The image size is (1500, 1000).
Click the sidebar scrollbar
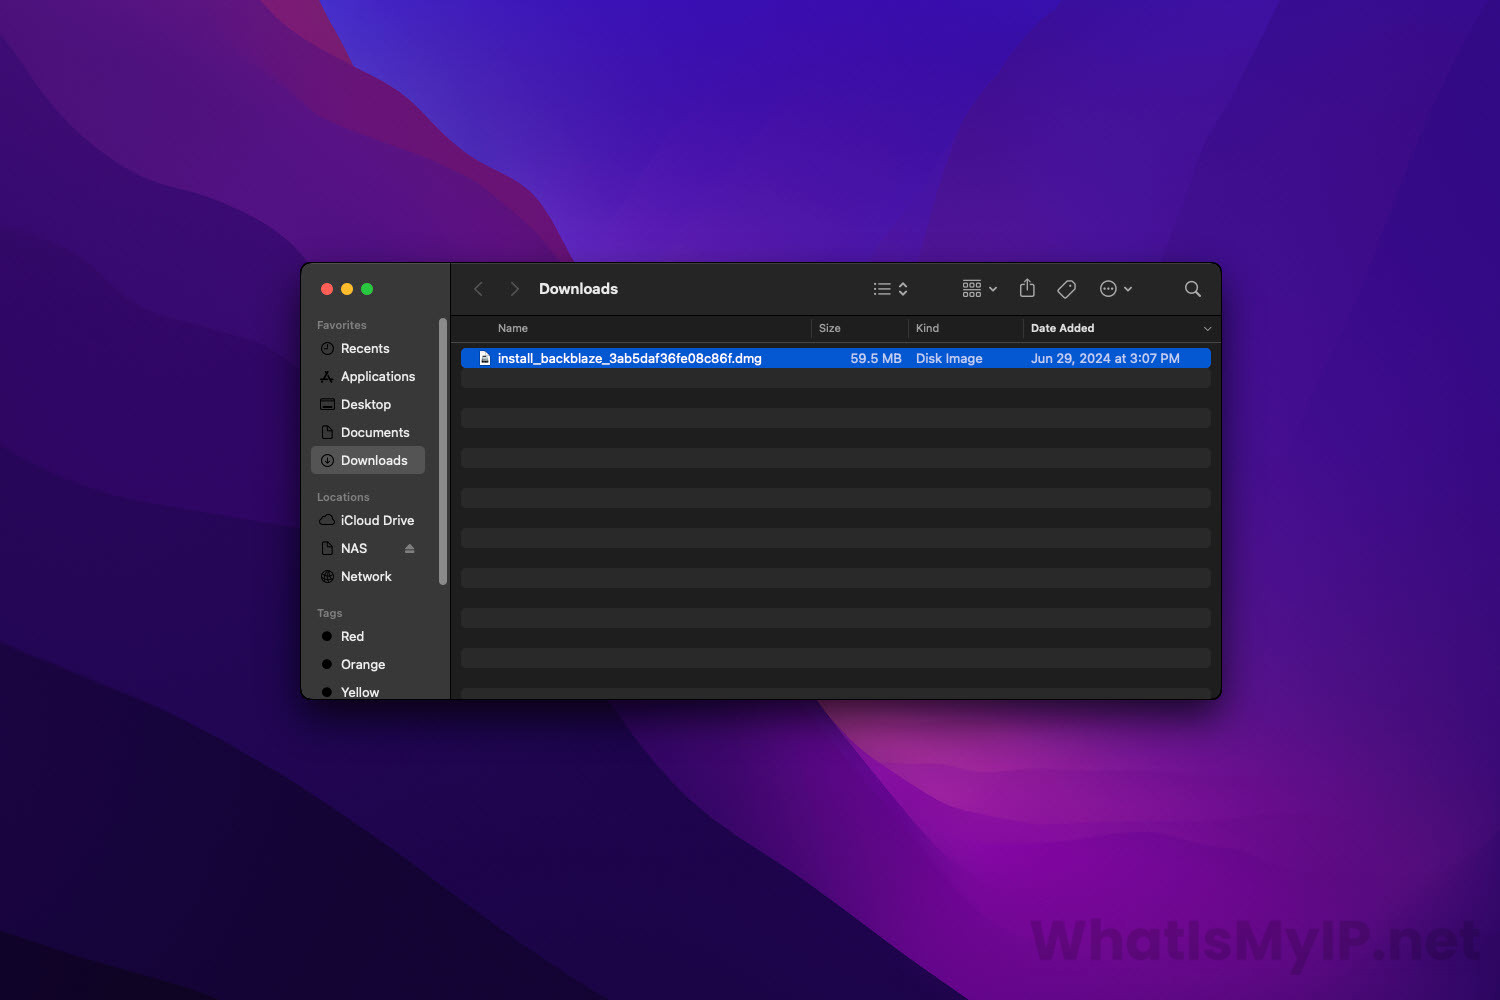pos(443,452)
